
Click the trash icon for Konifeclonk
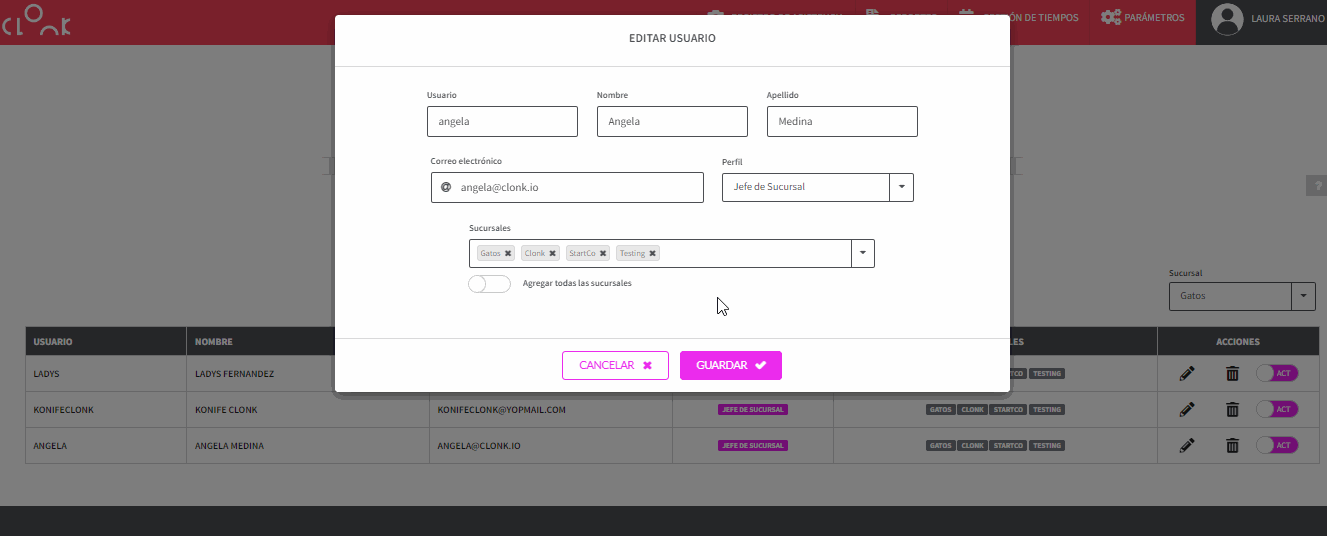[x=1232, y=409]
